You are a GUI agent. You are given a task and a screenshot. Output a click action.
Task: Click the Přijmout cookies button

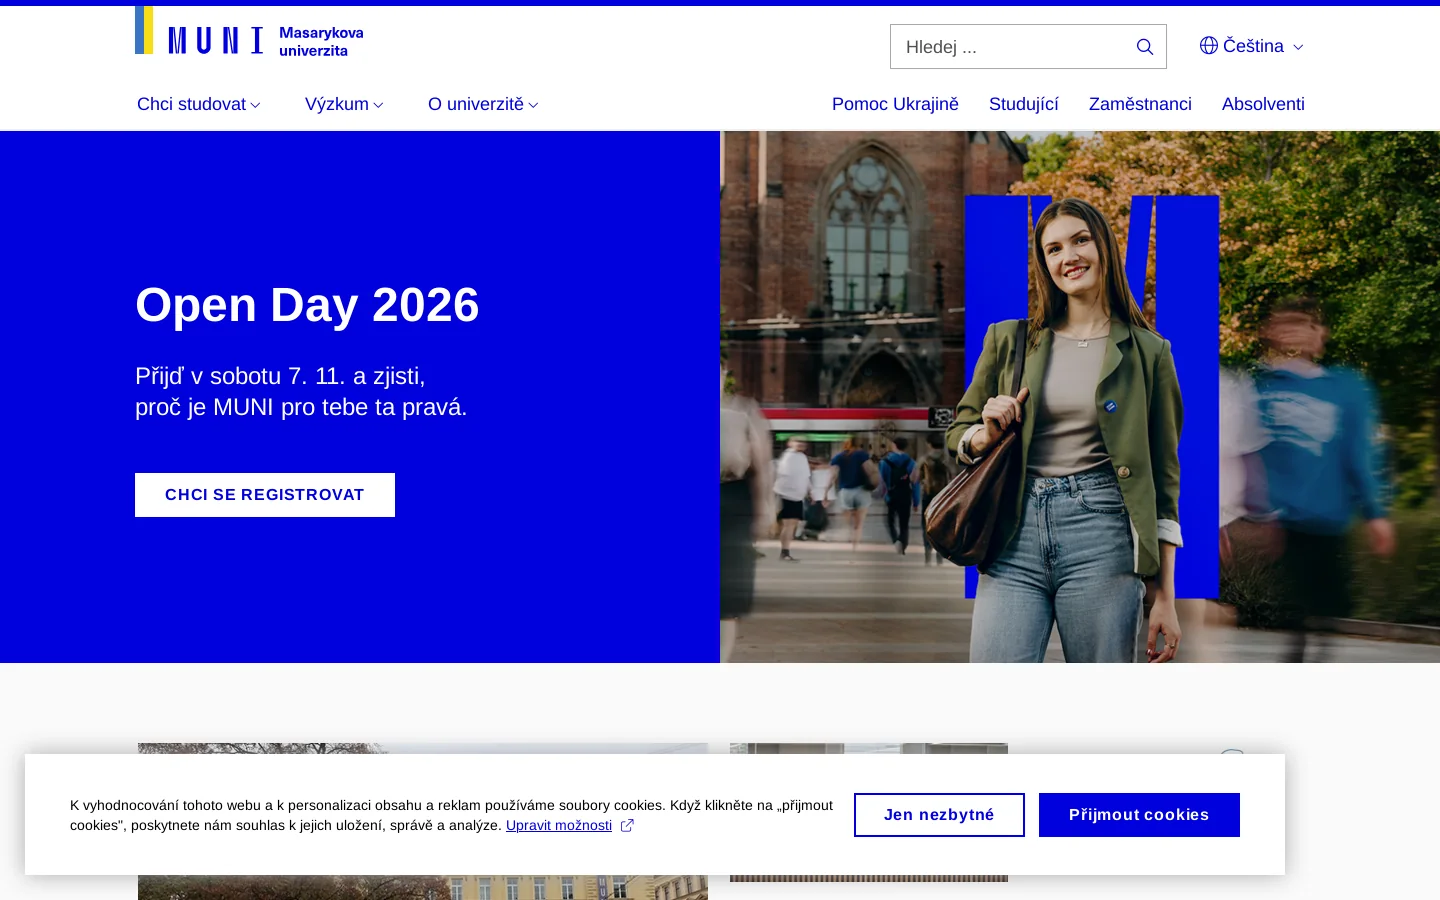coord(1139,815)
